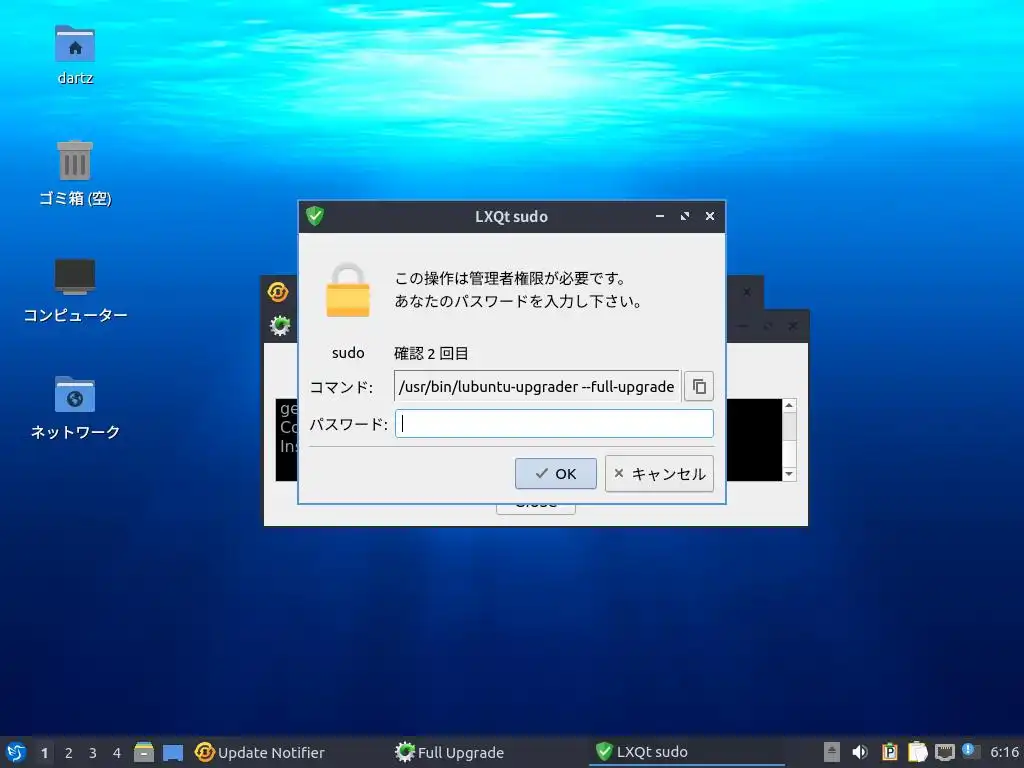Close the Full Upgrade background window

(792, 325)
